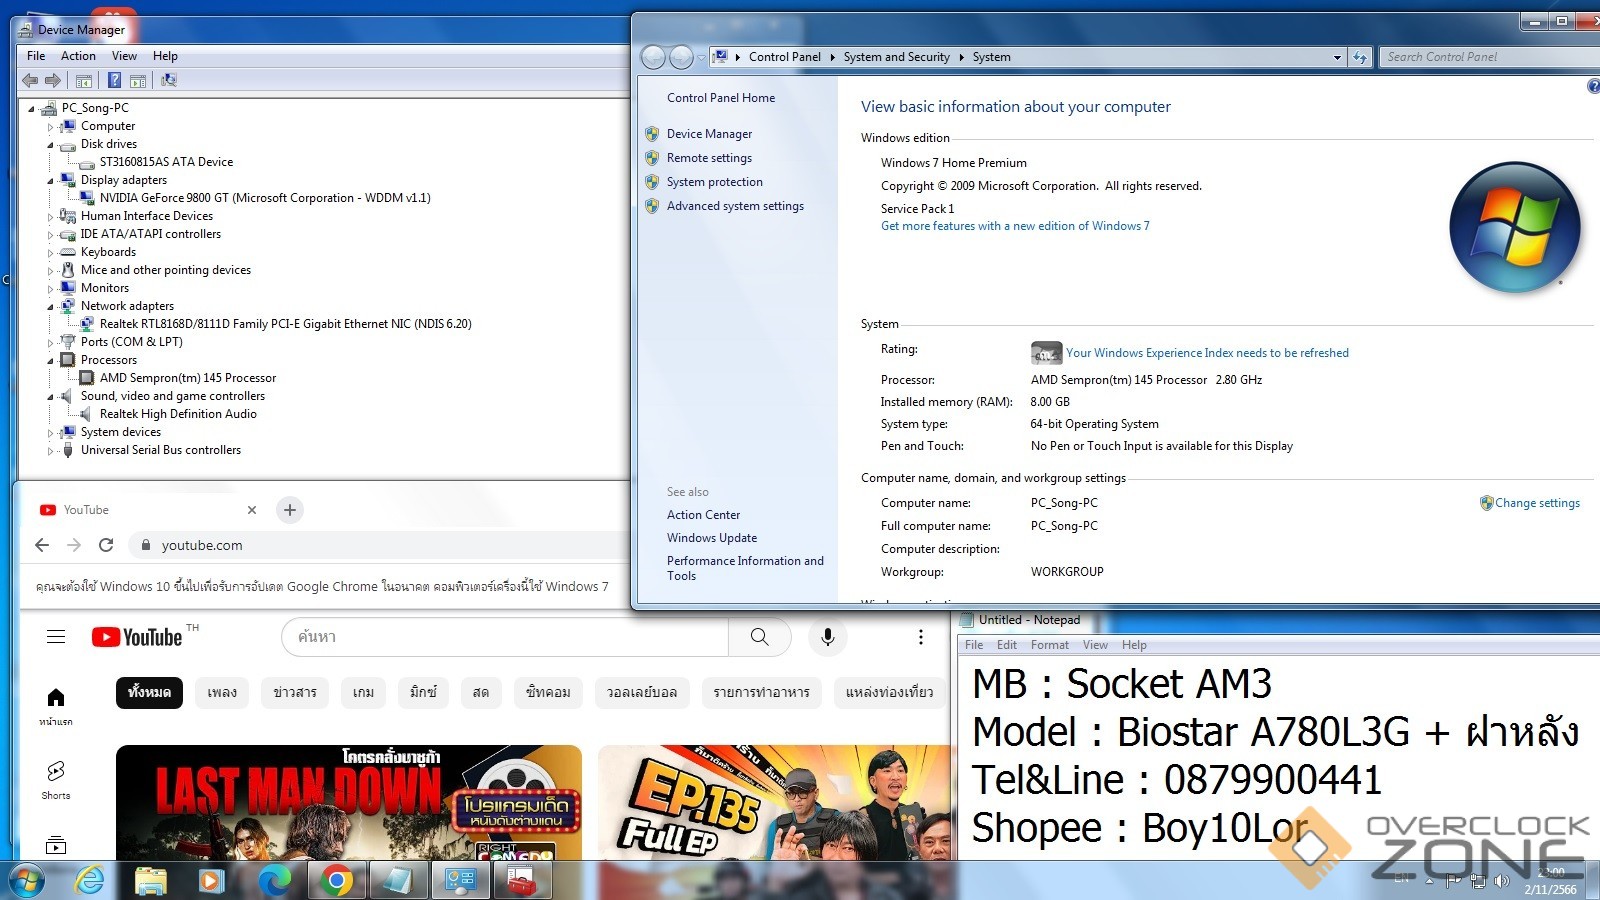Screen dimensions: 1600x900
Task: Collapse the Display adapters tree node
Action: [x=50, y=181]
